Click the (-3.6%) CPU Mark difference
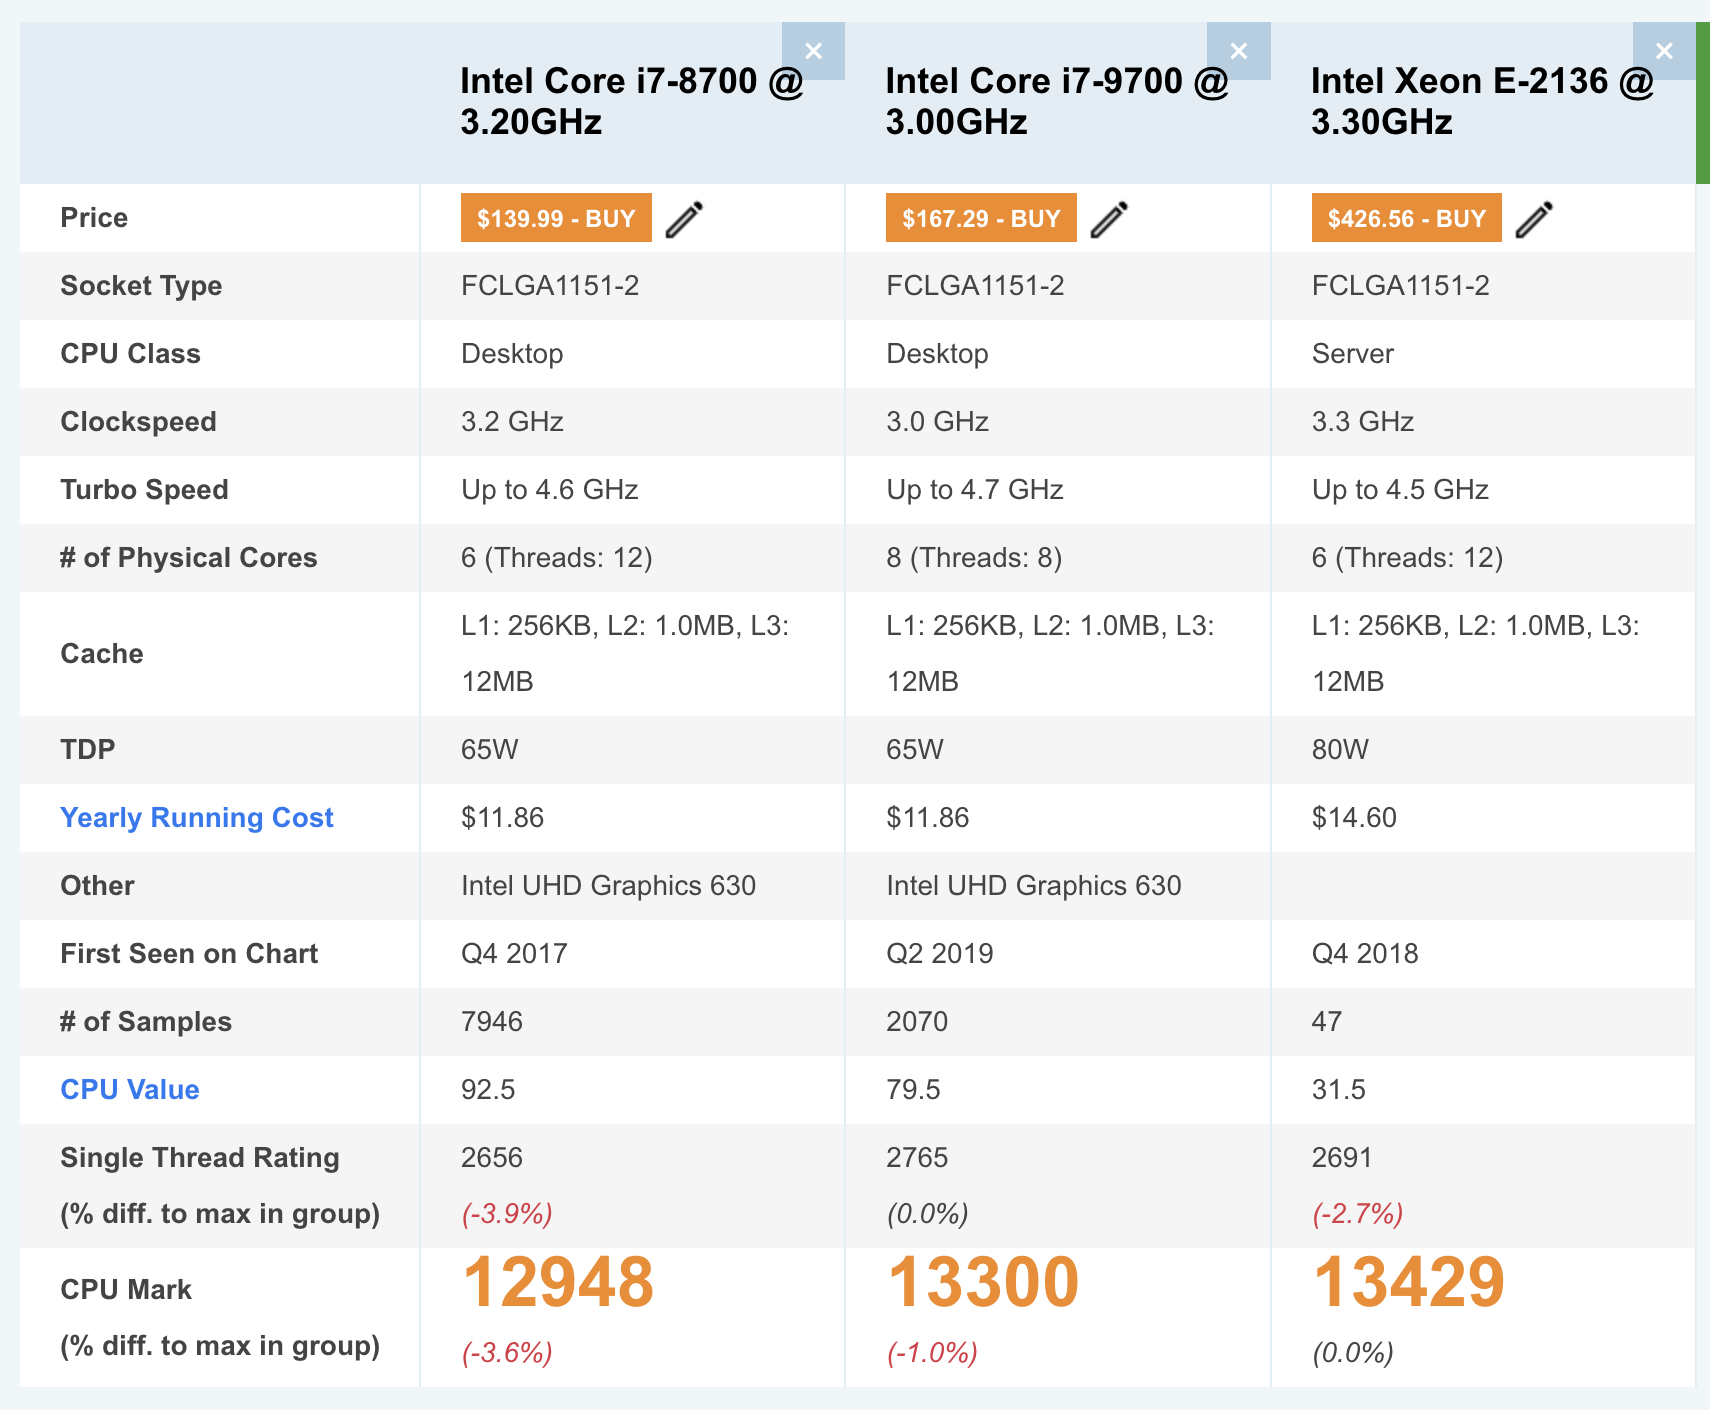The height and width of the screenshot is (1410, 1710). tap(507, 1353)
